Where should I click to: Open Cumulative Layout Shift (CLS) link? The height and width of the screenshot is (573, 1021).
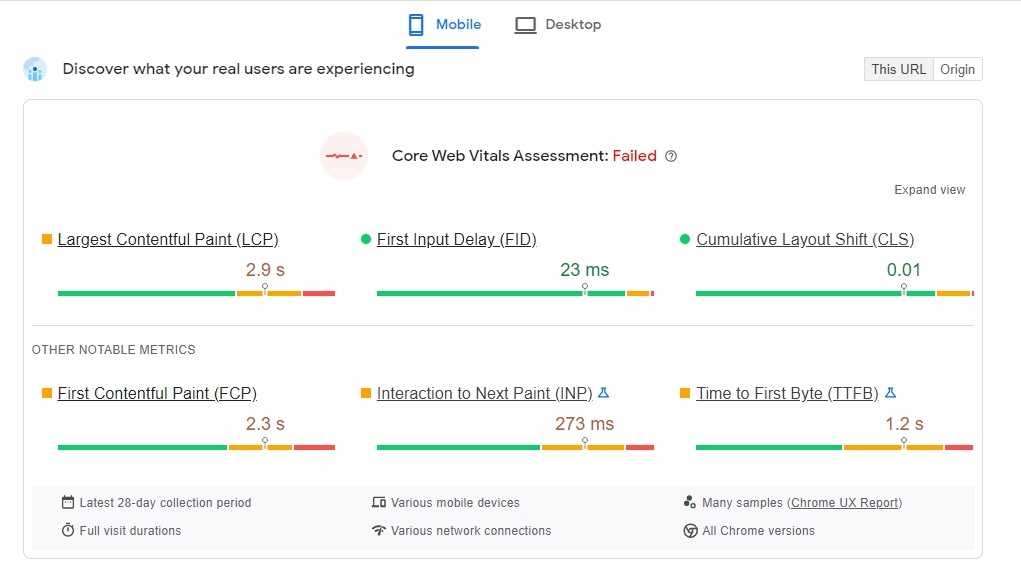coord(805,240)
